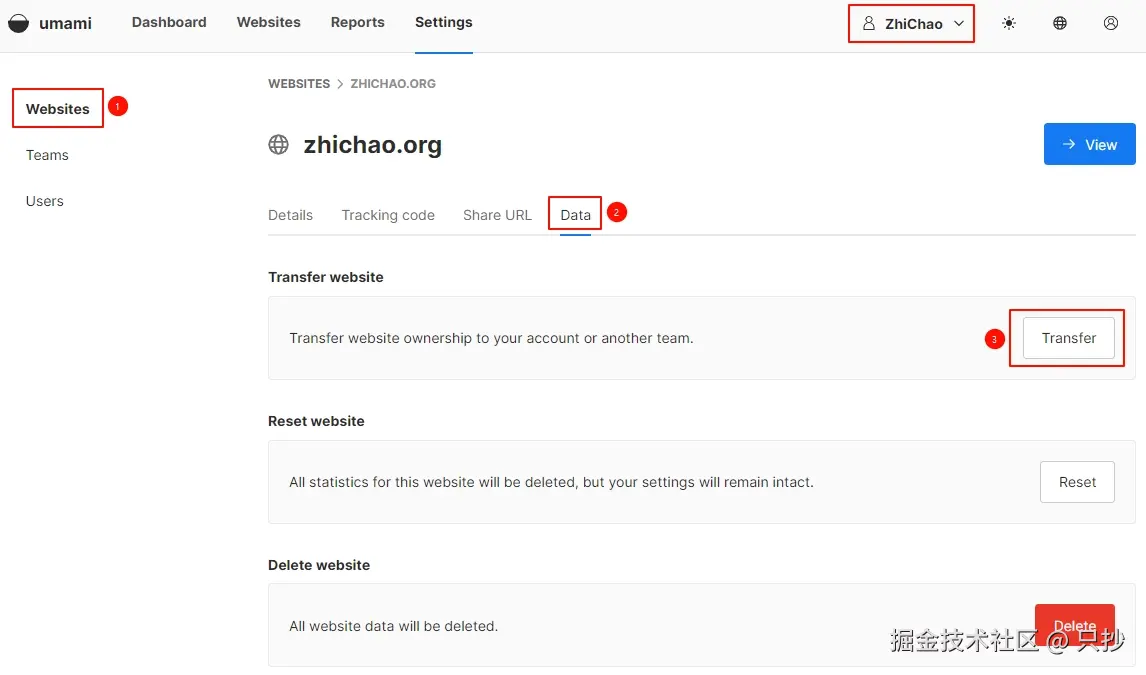
Task: Open the language globe icon
Action: point(1060,23)
